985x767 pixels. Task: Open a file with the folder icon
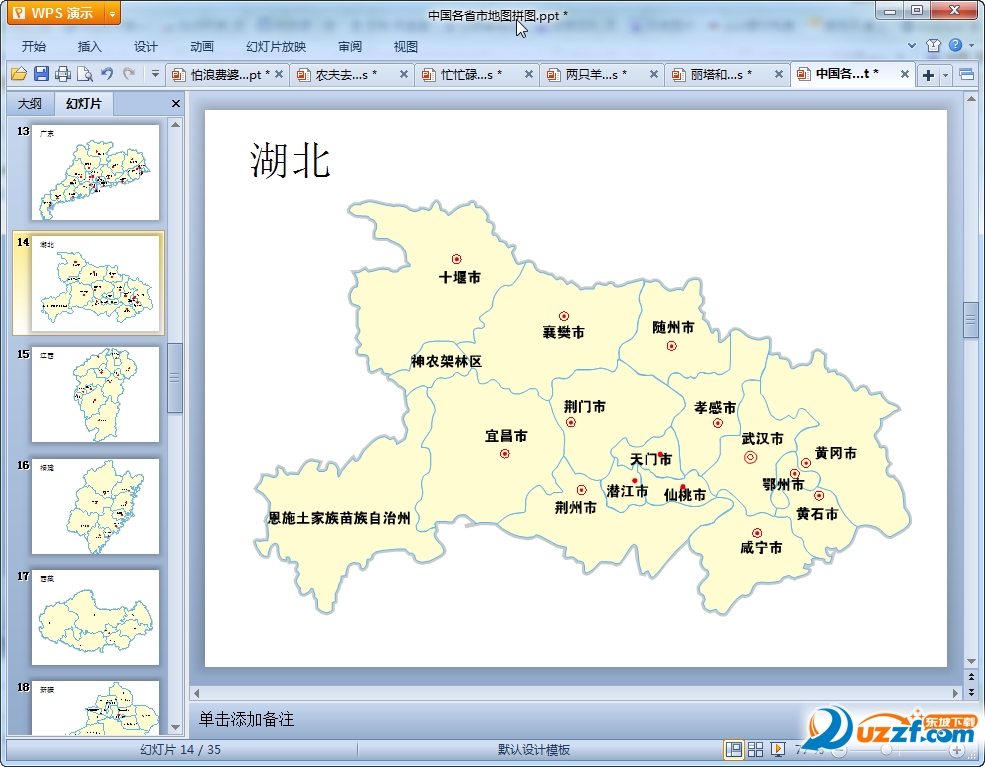(19, 74)
